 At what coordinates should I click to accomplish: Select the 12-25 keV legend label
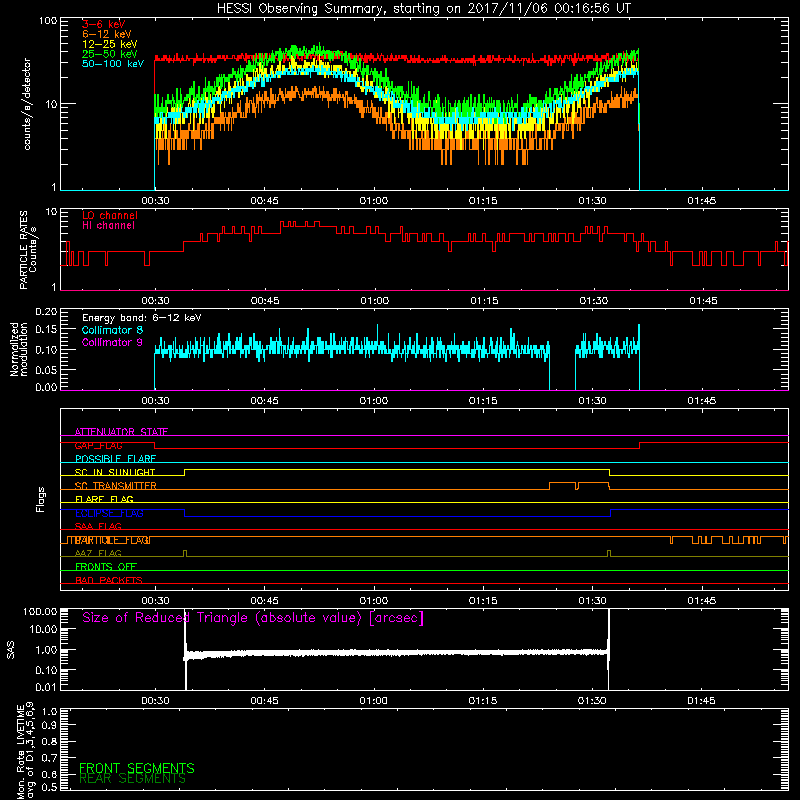110,44
